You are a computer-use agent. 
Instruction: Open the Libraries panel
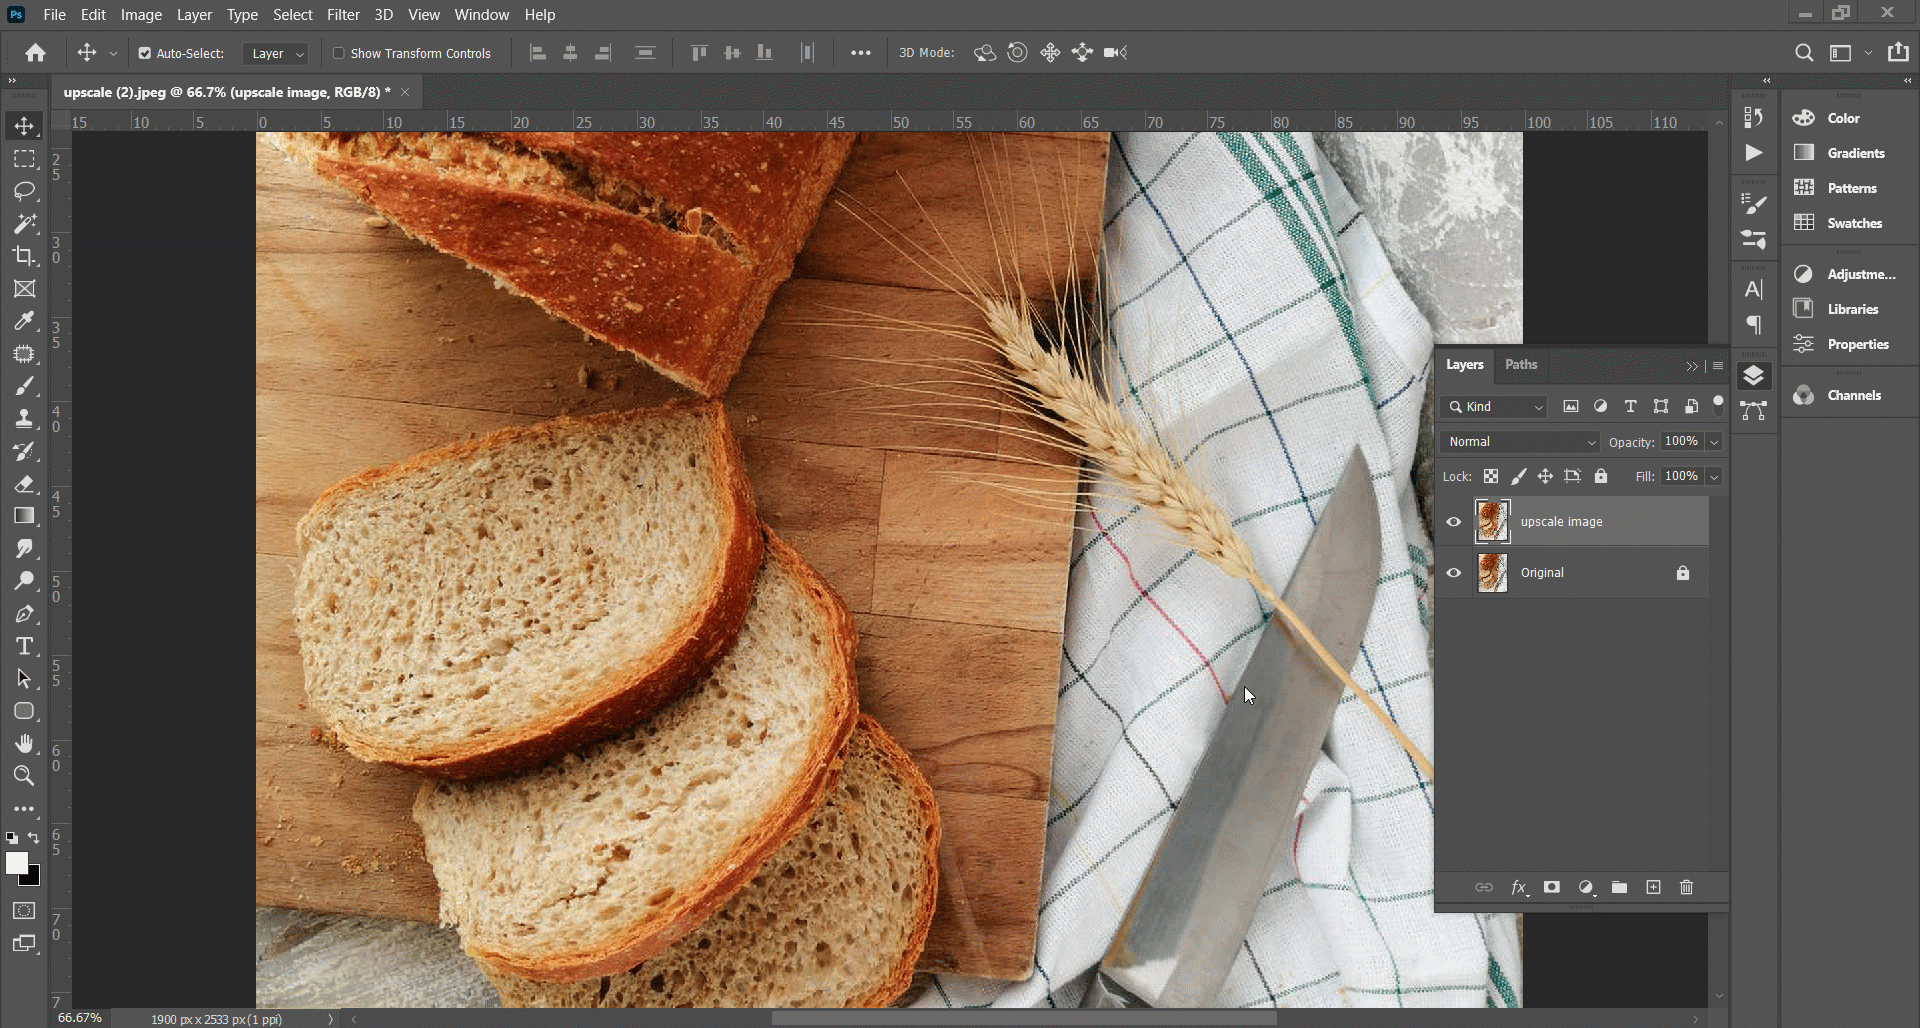pyautogui.click(x=1850, y=309)
